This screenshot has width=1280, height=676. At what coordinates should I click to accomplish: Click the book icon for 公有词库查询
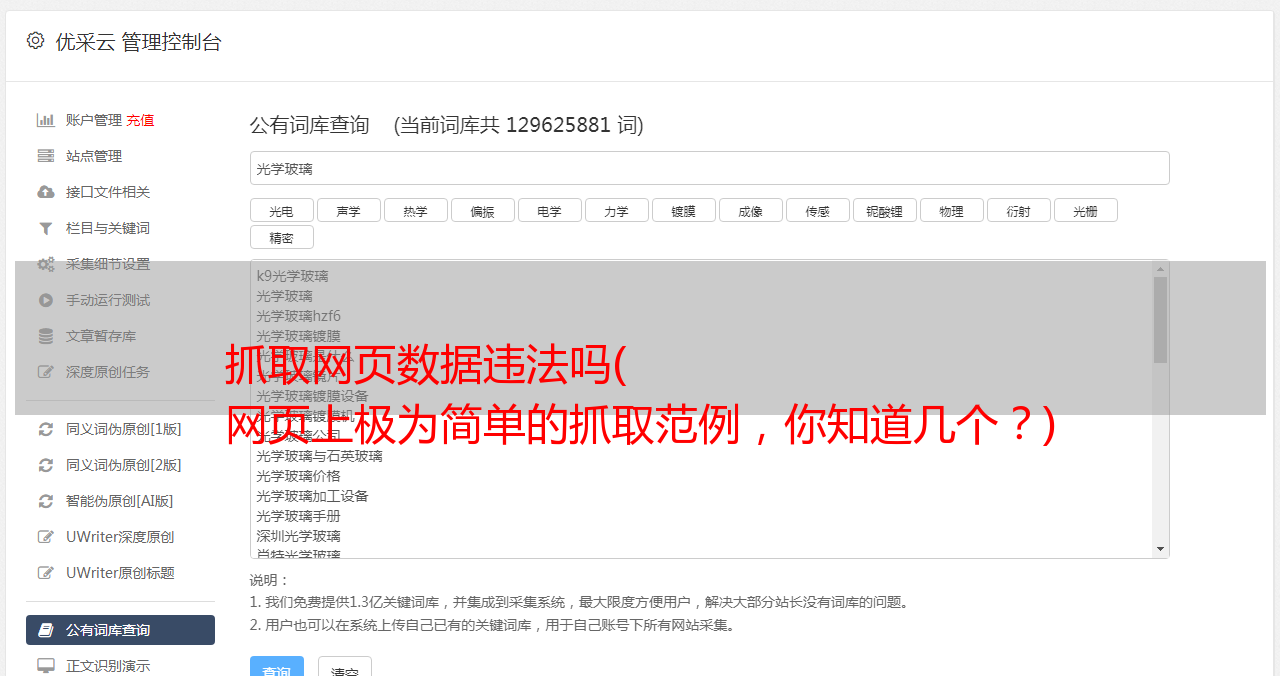45,630
